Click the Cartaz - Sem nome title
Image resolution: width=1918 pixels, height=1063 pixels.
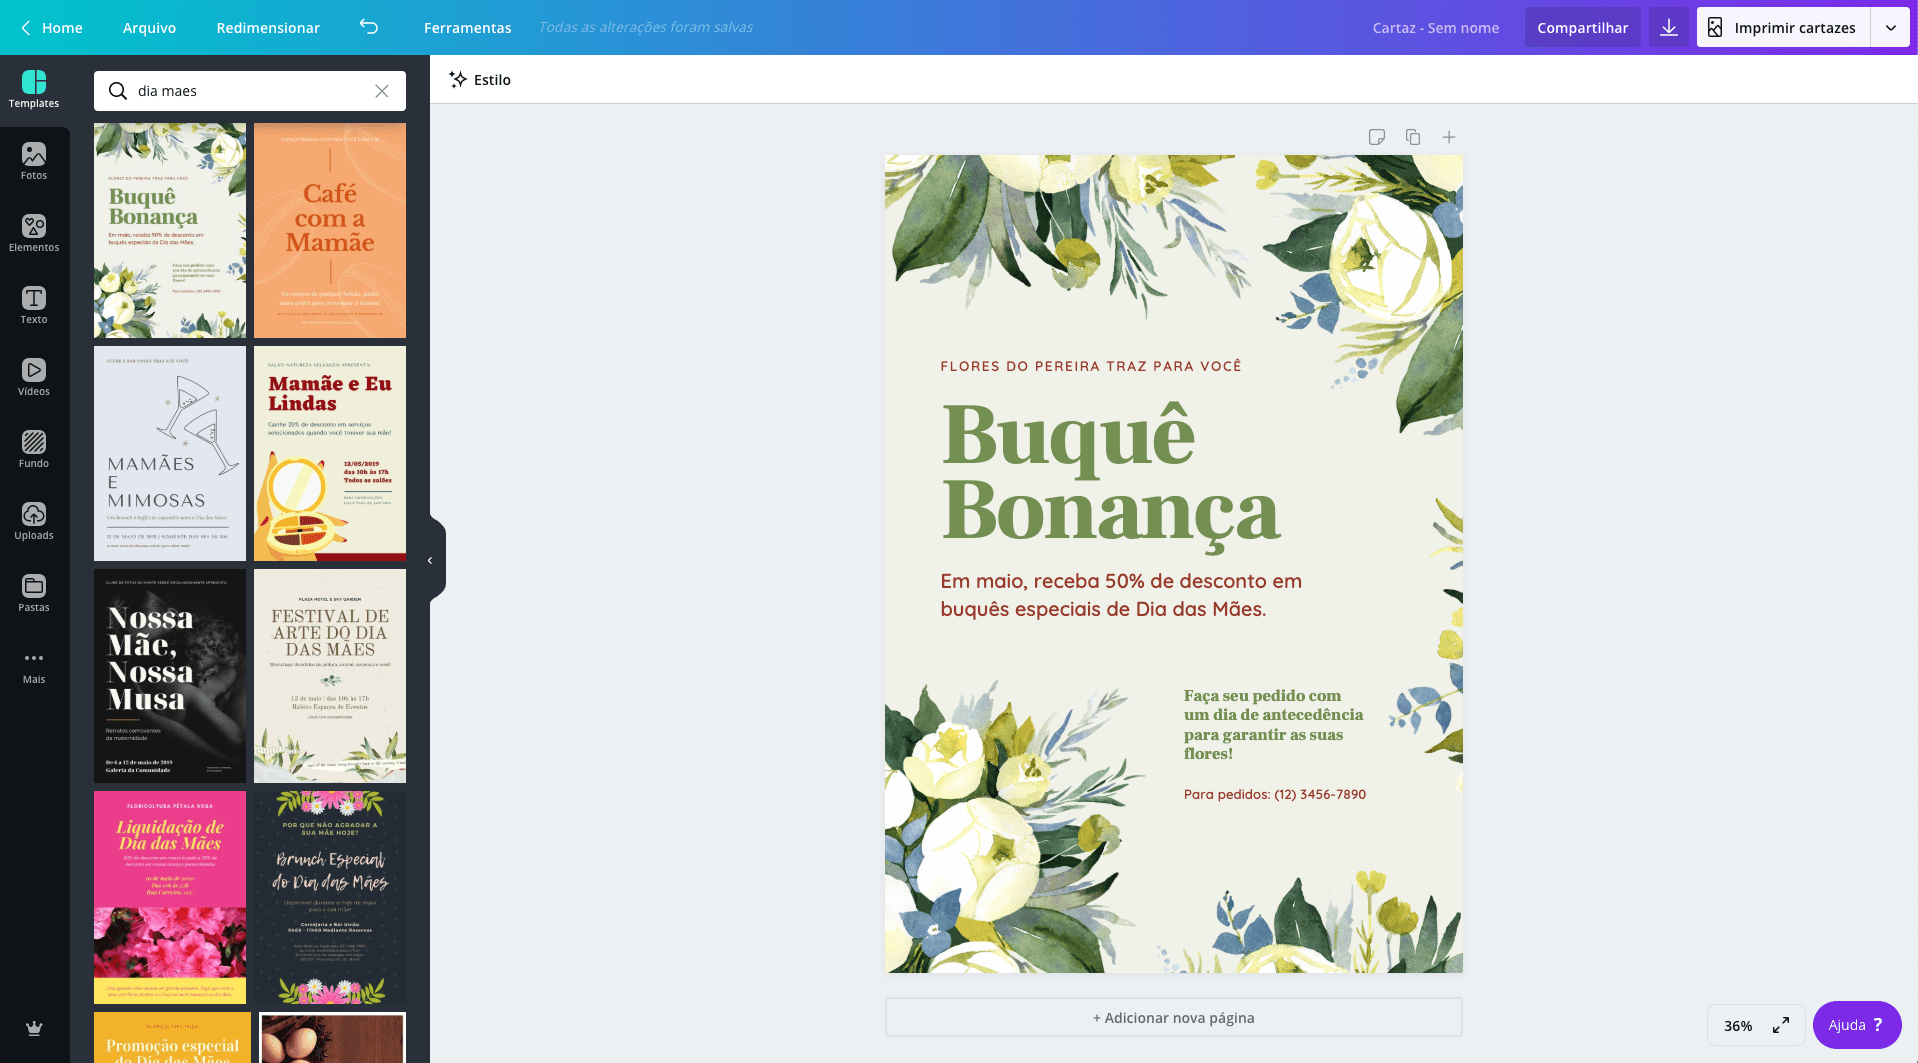coord(1436,27)
